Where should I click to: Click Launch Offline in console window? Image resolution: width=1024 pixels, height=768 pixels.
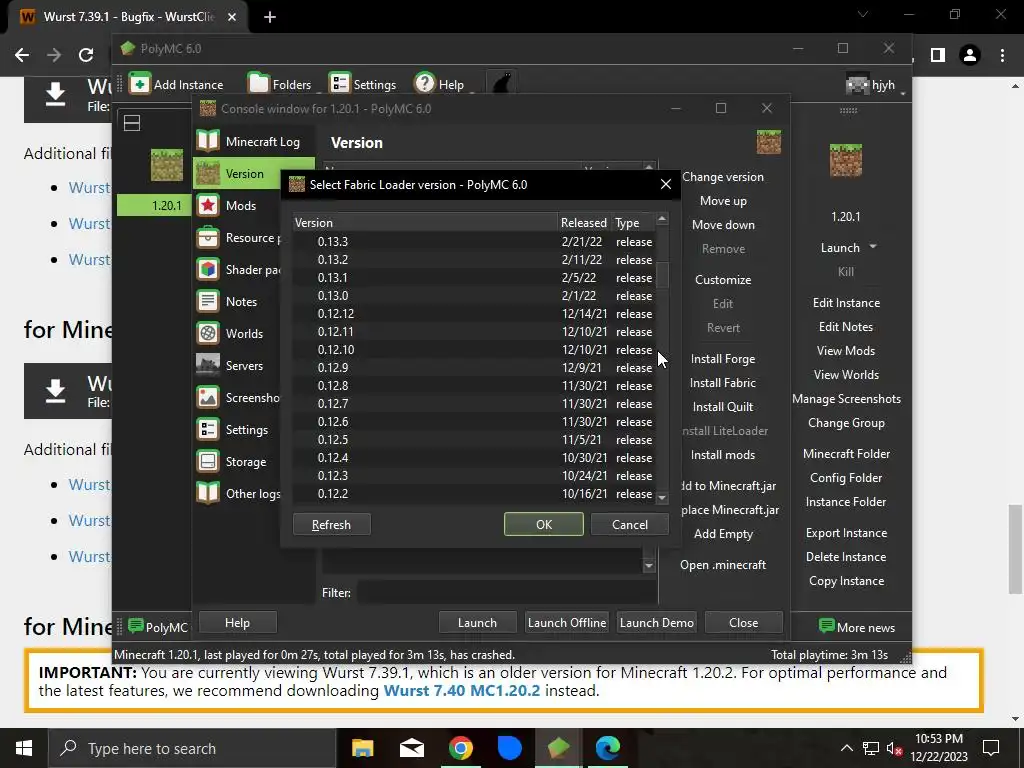click(x=567, y=623)
